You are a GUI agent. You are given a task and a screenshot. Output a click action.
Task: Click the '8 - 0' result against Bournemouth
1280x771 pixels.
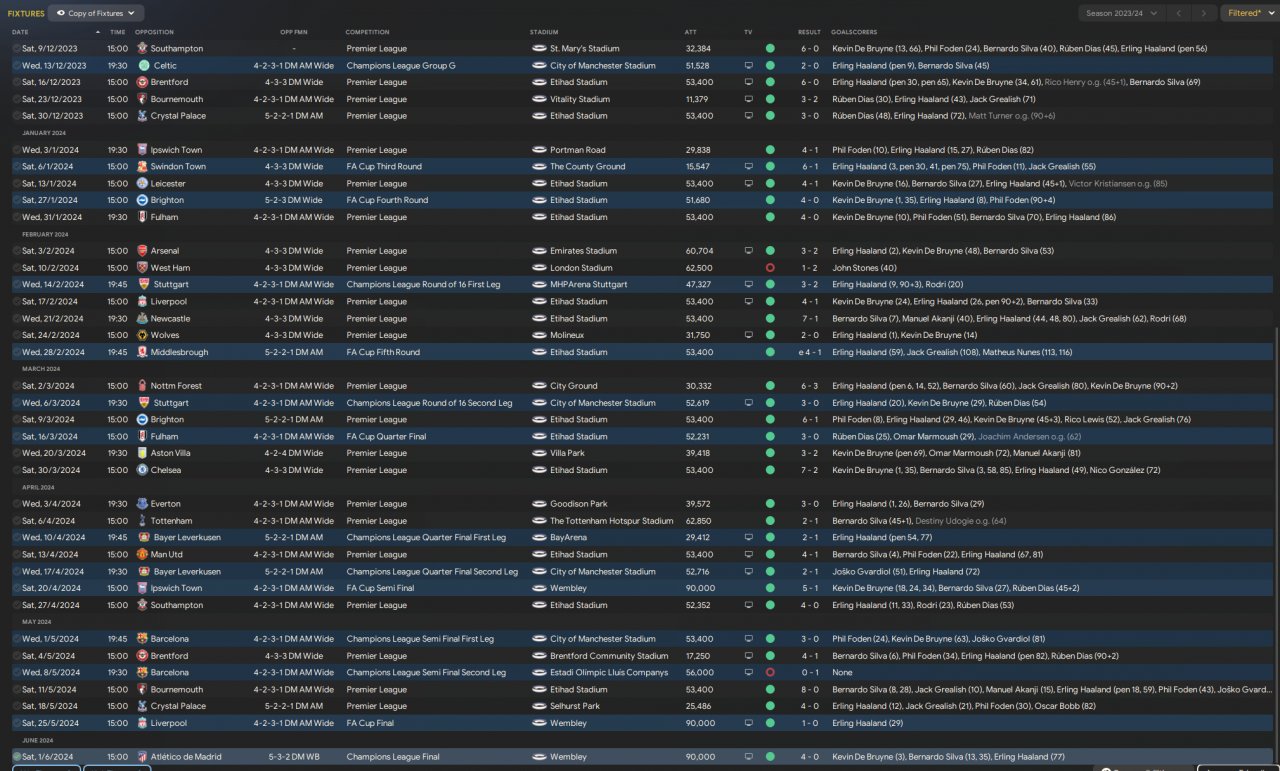(810, 690)
